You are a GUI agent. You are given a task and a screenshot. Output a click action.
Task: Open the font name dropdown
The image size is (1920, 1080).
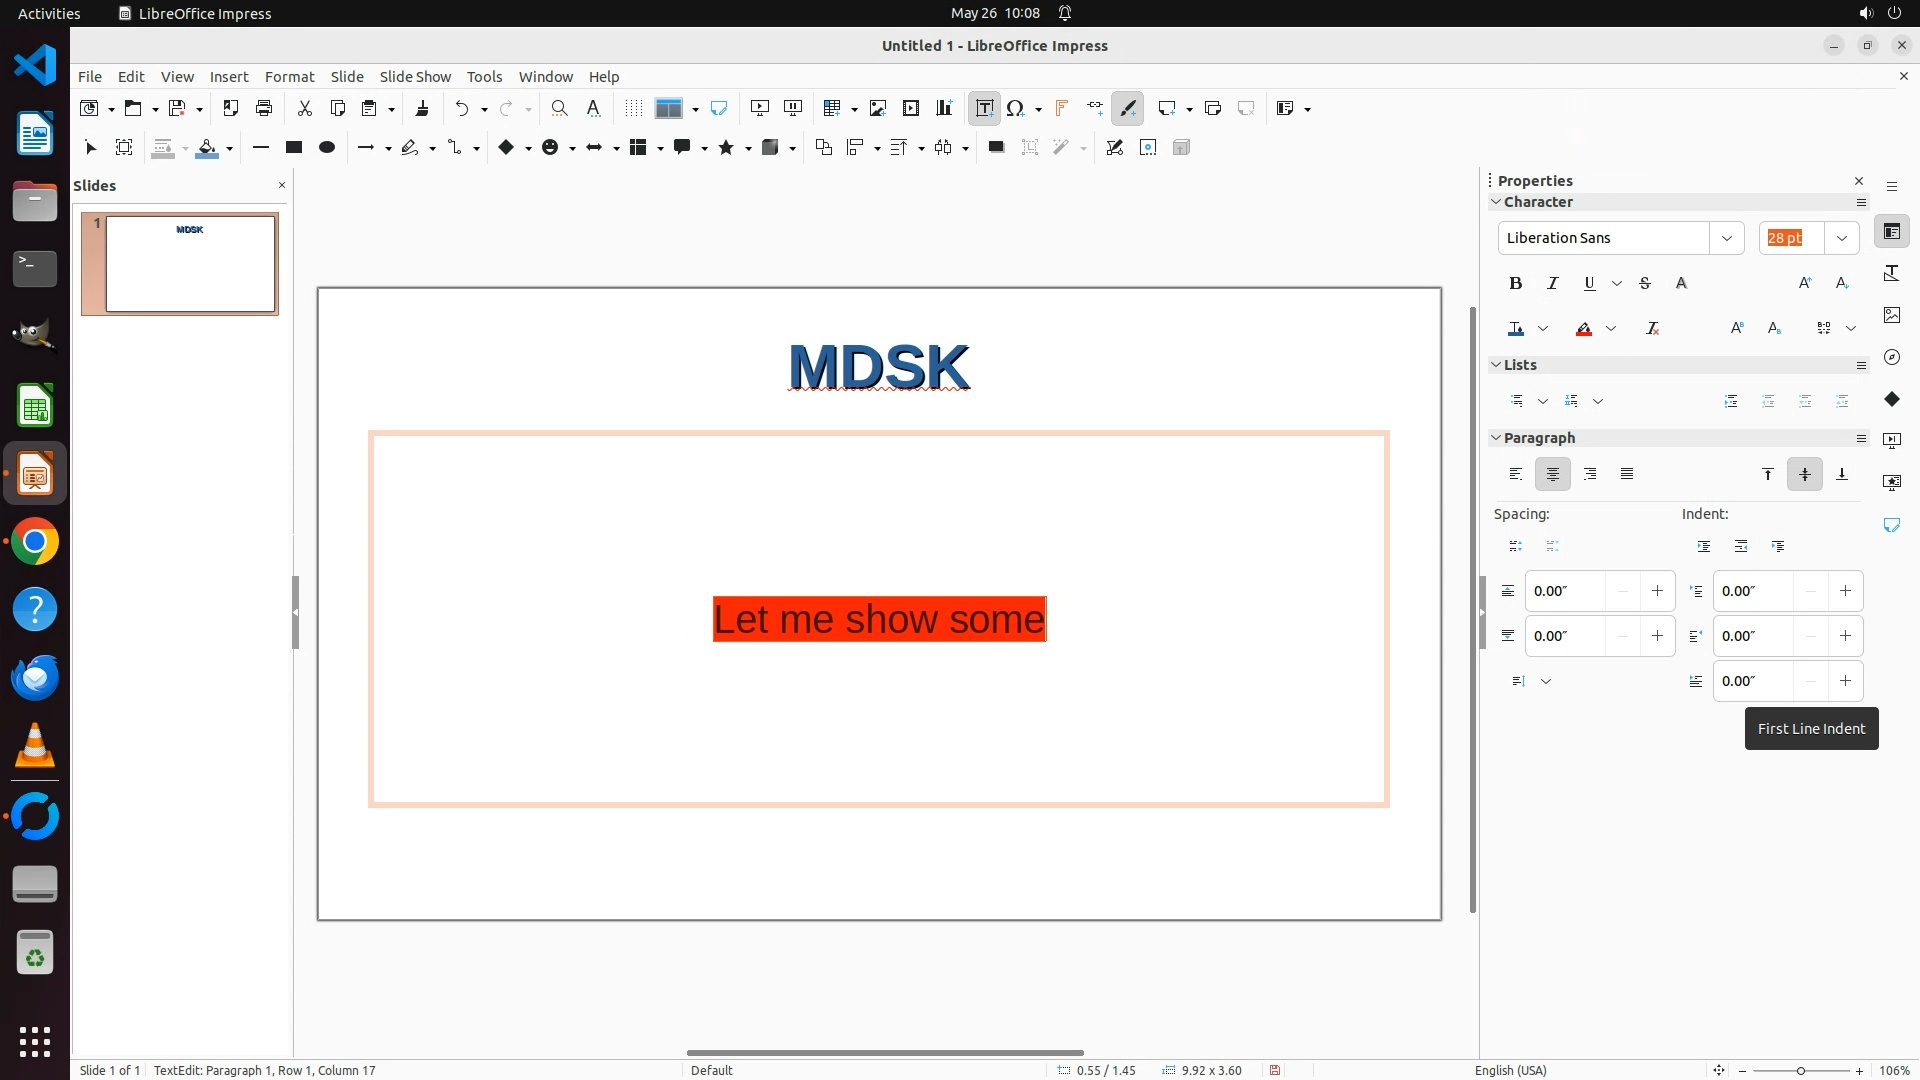point(1726,238)
